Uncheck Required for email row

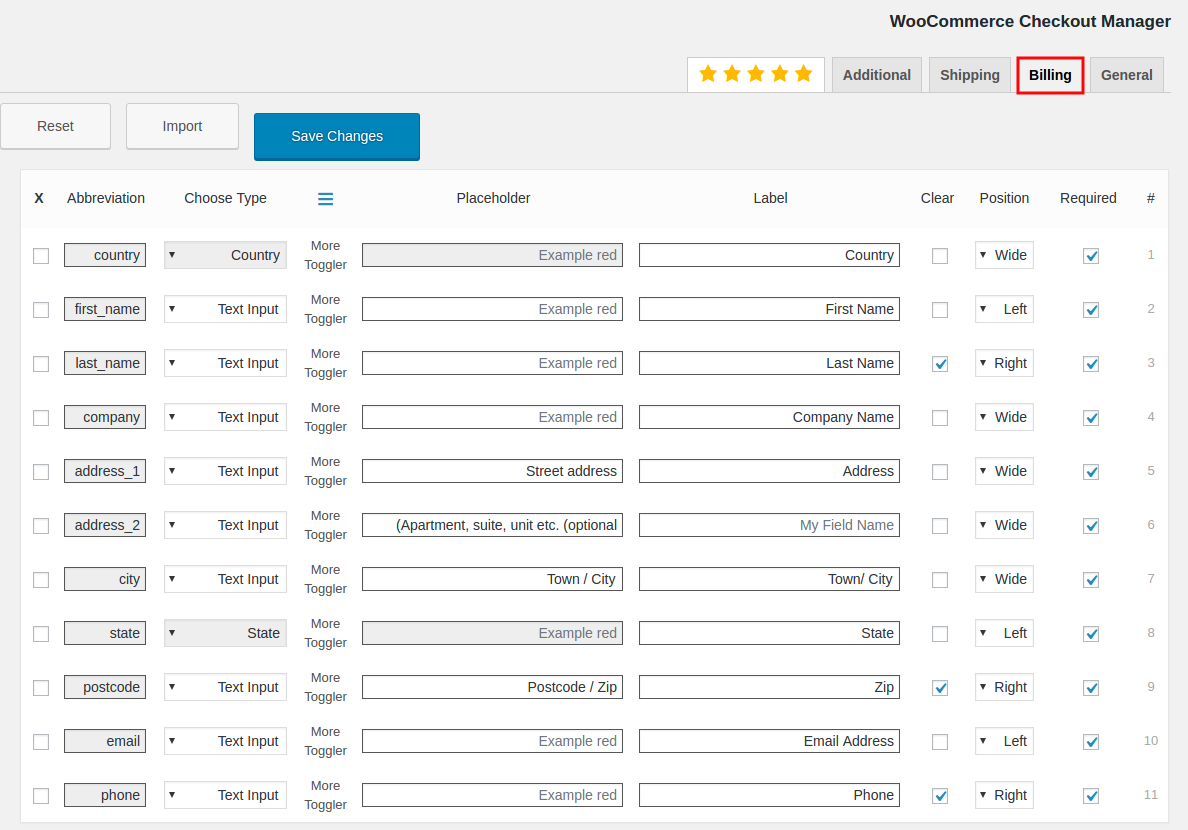(1091, 742)
